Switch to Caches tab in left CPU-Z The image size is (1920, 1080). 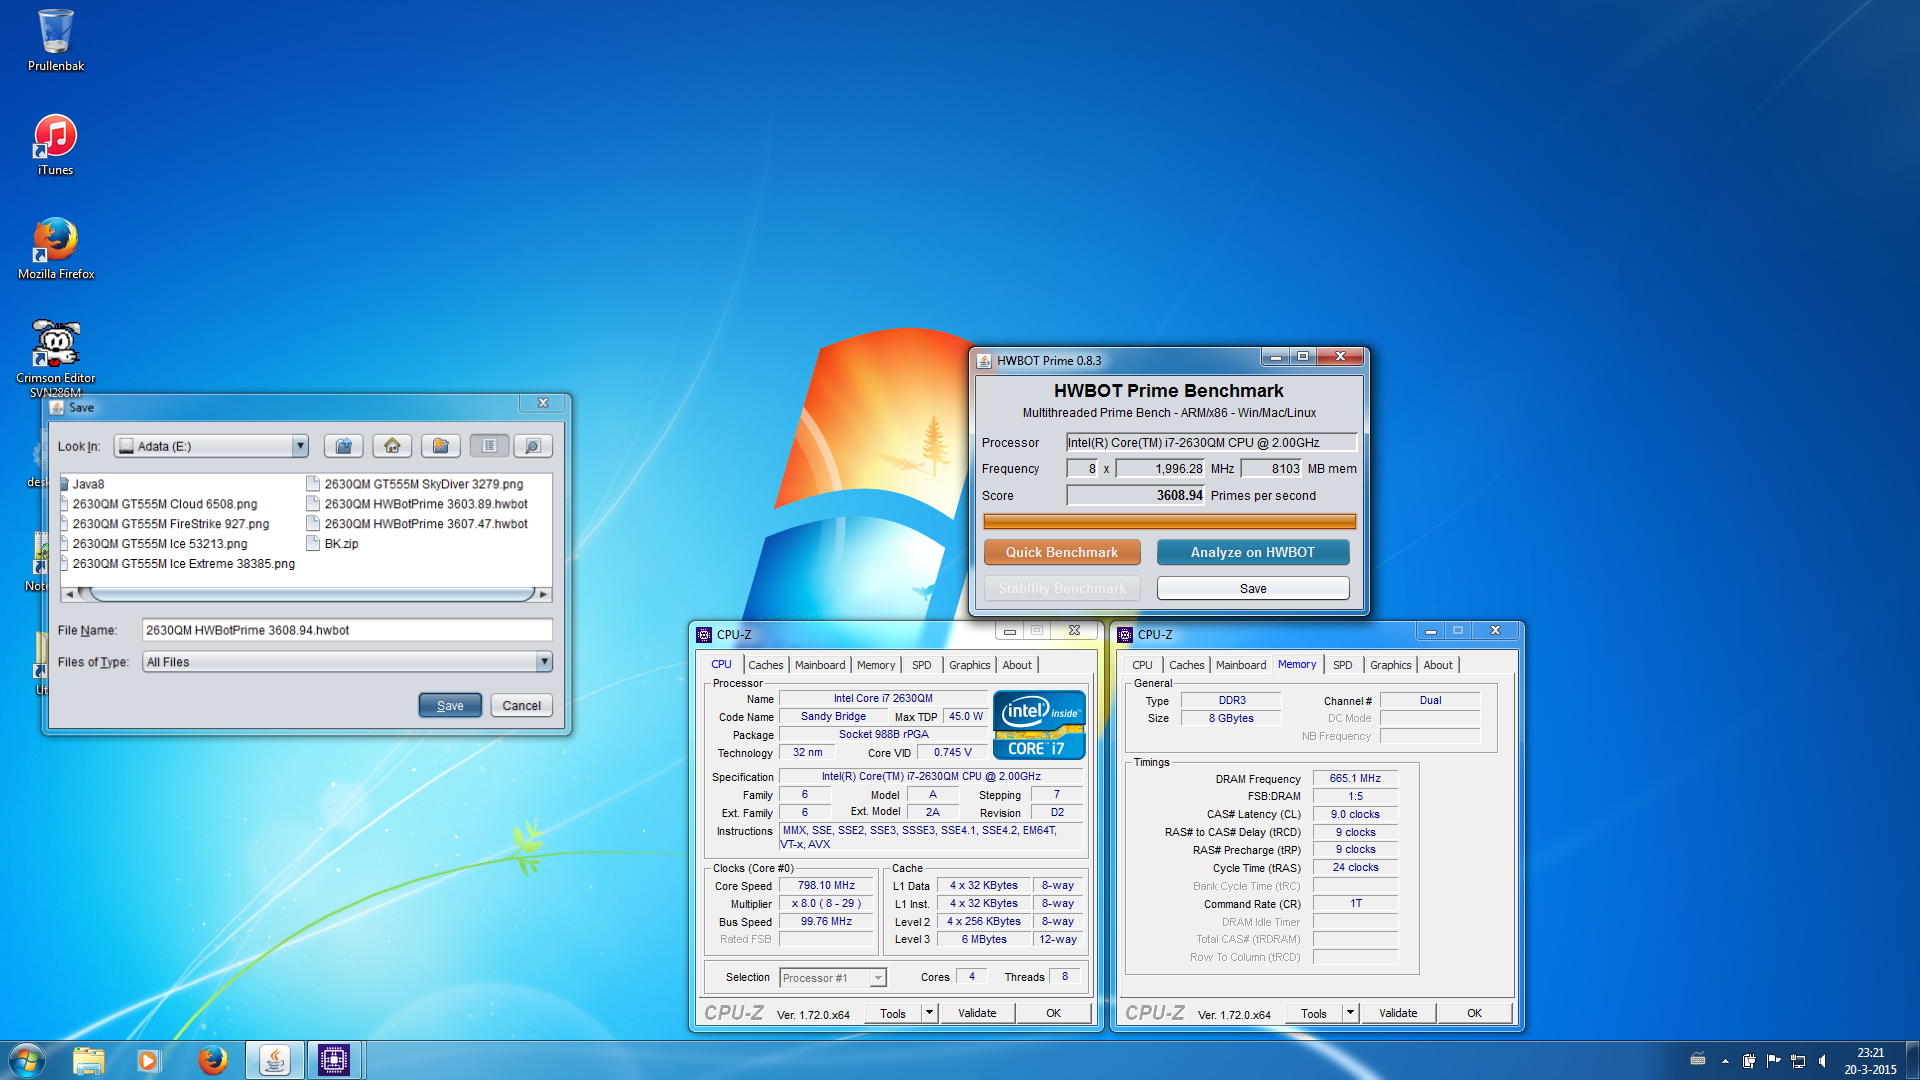[766, 665]
